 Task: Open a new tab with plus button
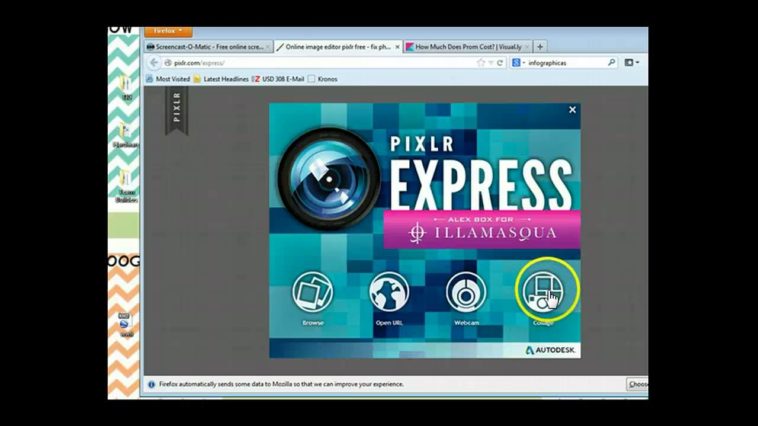coord(540,46)
